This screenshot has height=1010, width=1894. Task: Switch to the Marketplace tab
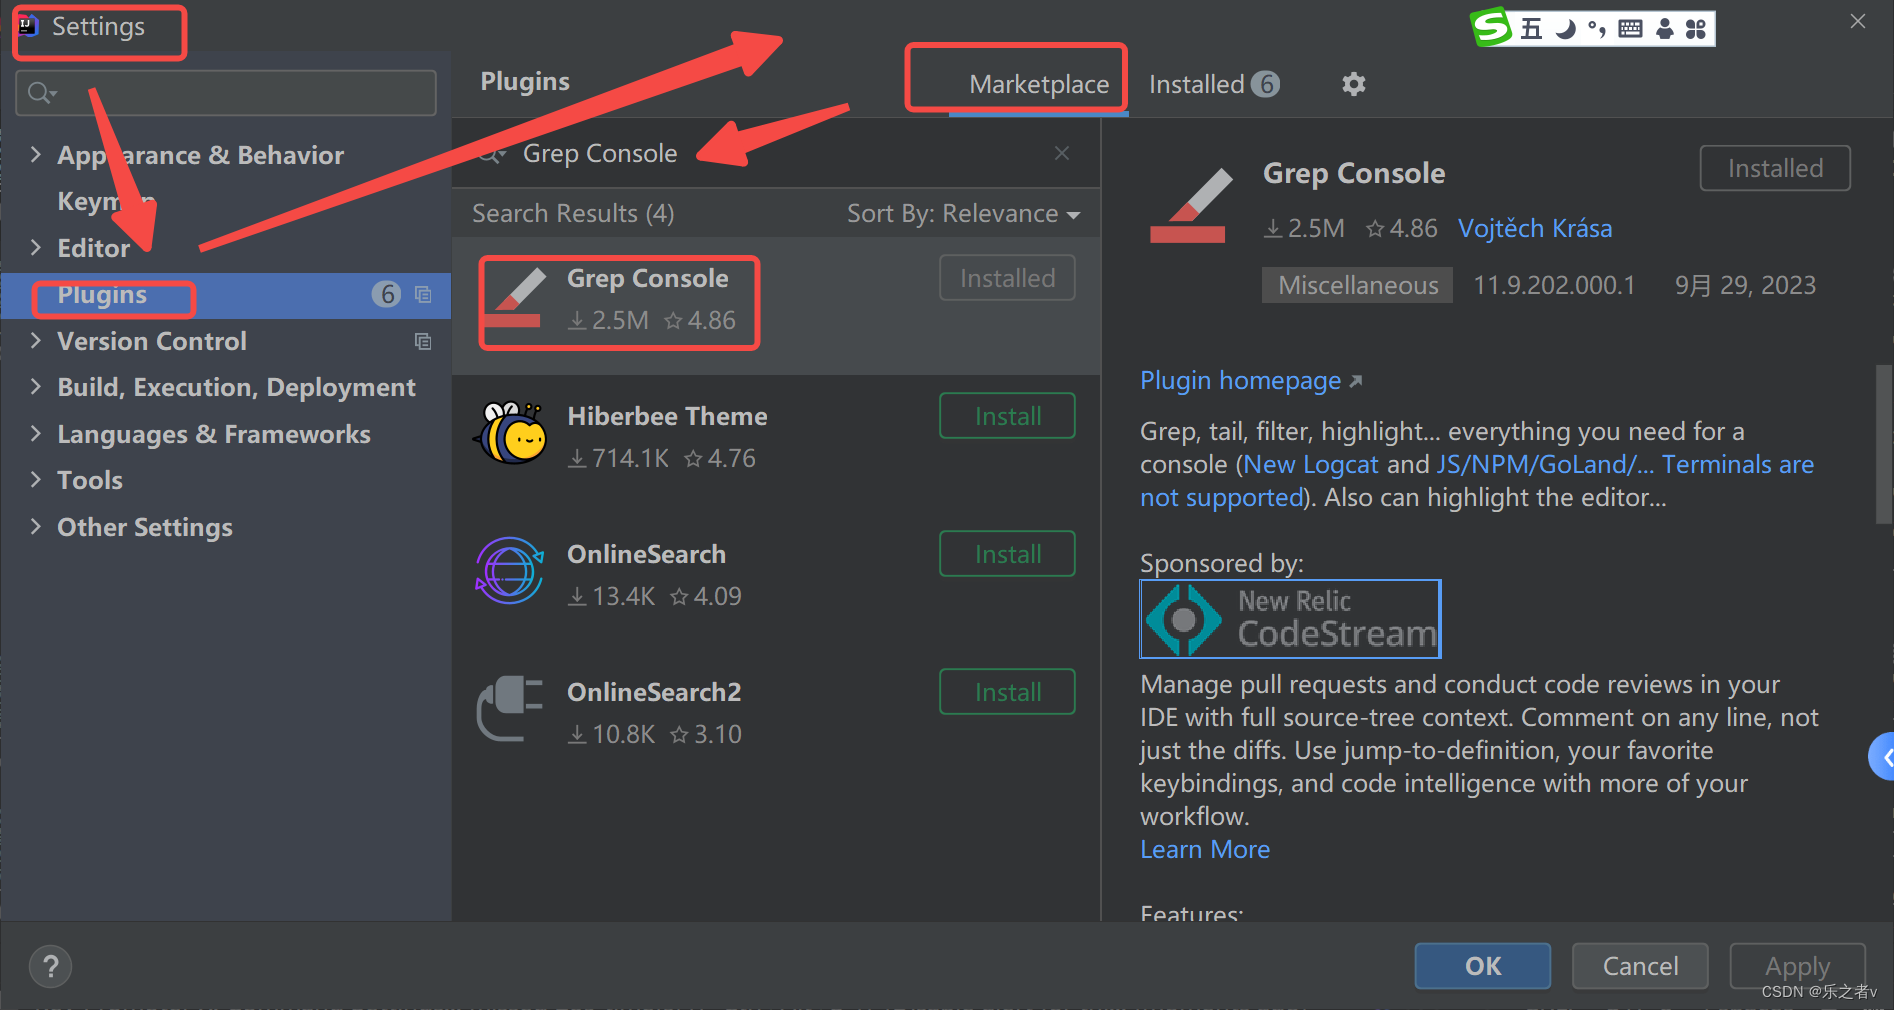point(1038,84)
